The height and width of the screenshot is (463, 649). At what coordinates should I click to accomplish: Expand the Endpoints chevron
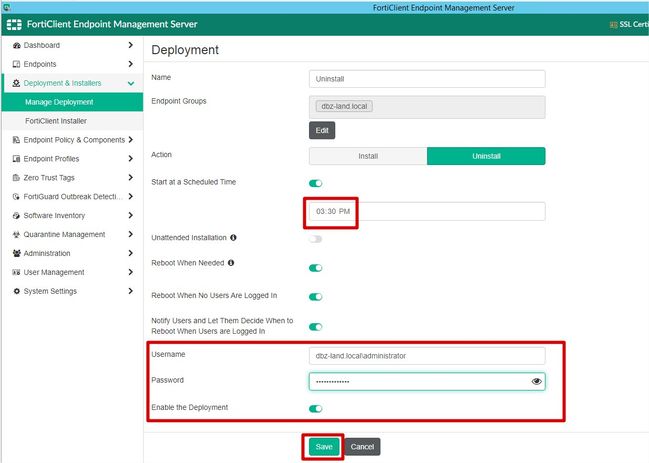[x=131, y=64]
